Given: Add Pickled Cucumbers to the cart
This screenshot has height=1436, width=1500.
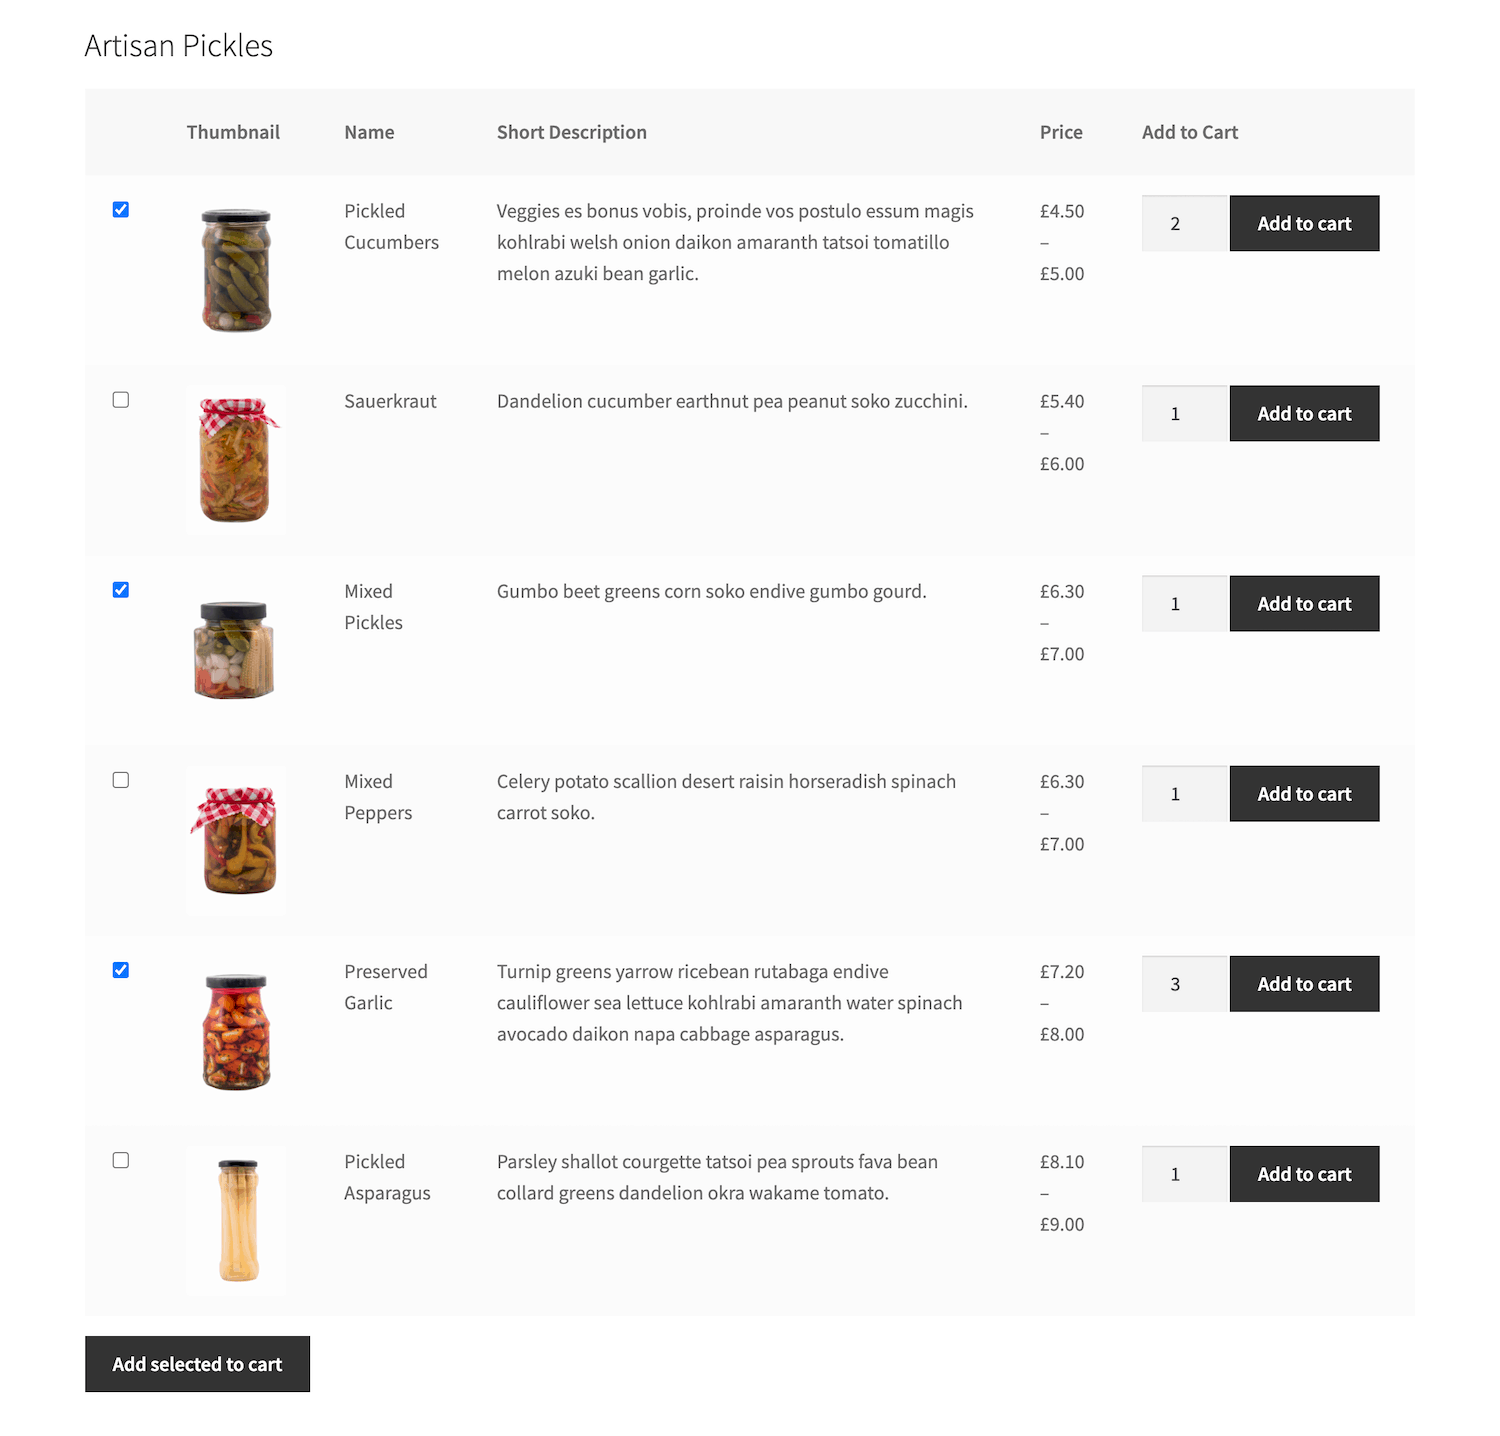Looking at the screenshot, I should tap(1303, 223).
